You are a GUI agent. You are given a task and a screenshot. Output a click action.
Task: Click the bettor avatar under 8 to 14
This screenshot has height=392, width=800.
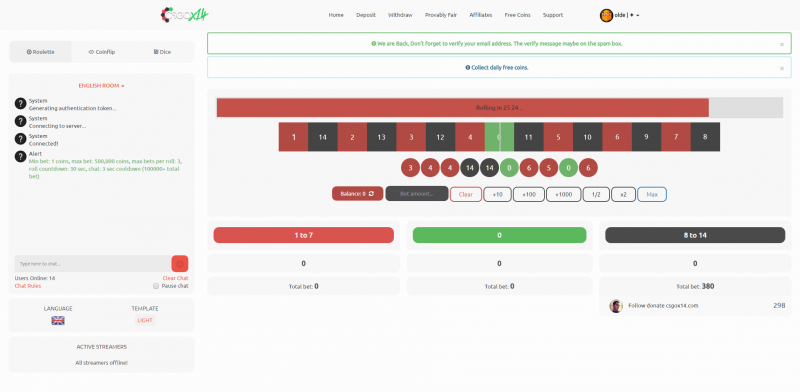click(x=616, y=306)
